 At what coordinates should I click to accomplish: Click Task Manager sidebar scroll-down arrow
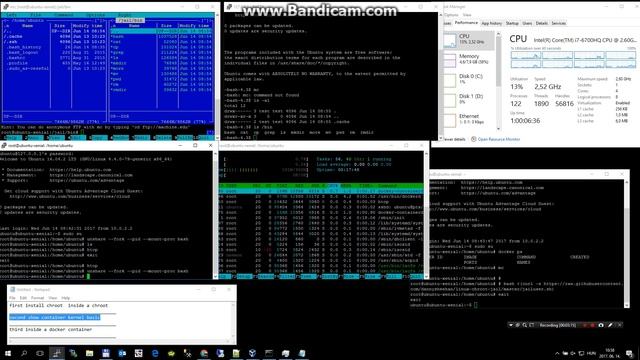point(498,129)
